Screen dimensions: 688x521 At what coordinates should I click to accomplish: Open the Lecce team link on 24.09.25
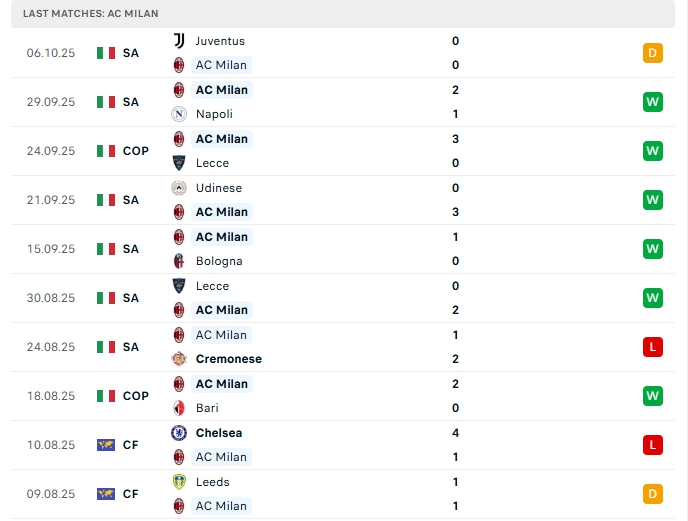point(212,163)
